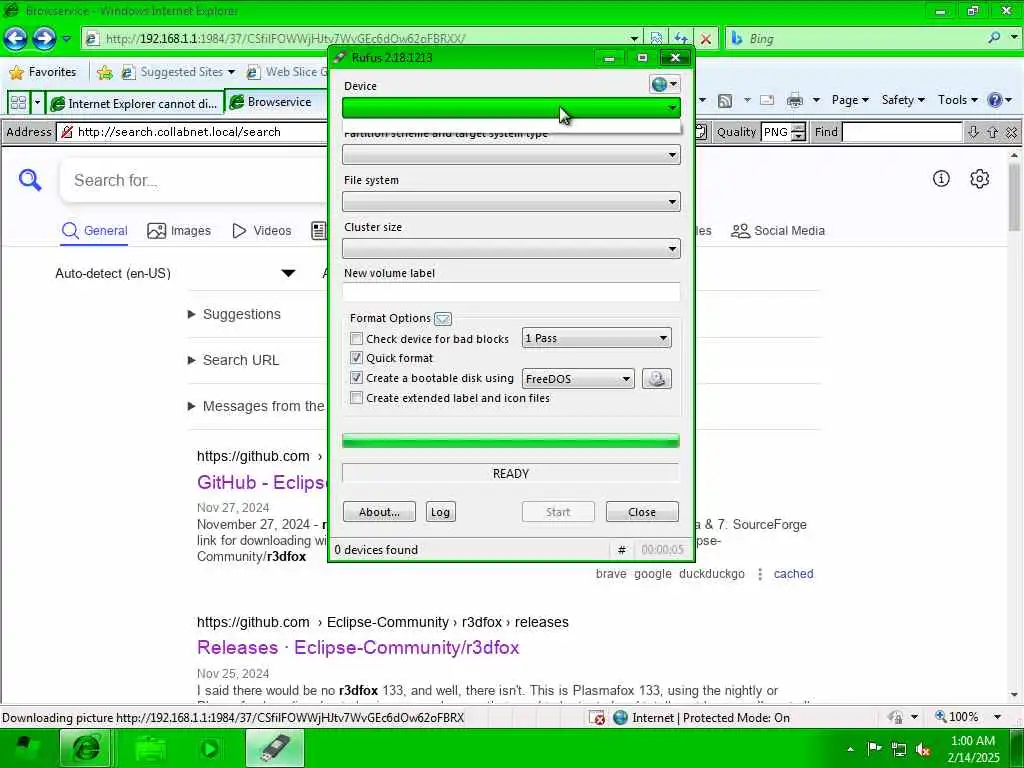Image resolution: width=1024 pixels, height=768 pixels.
Task: Open the 1 Pass dropdown
Action: pos(596,338)
